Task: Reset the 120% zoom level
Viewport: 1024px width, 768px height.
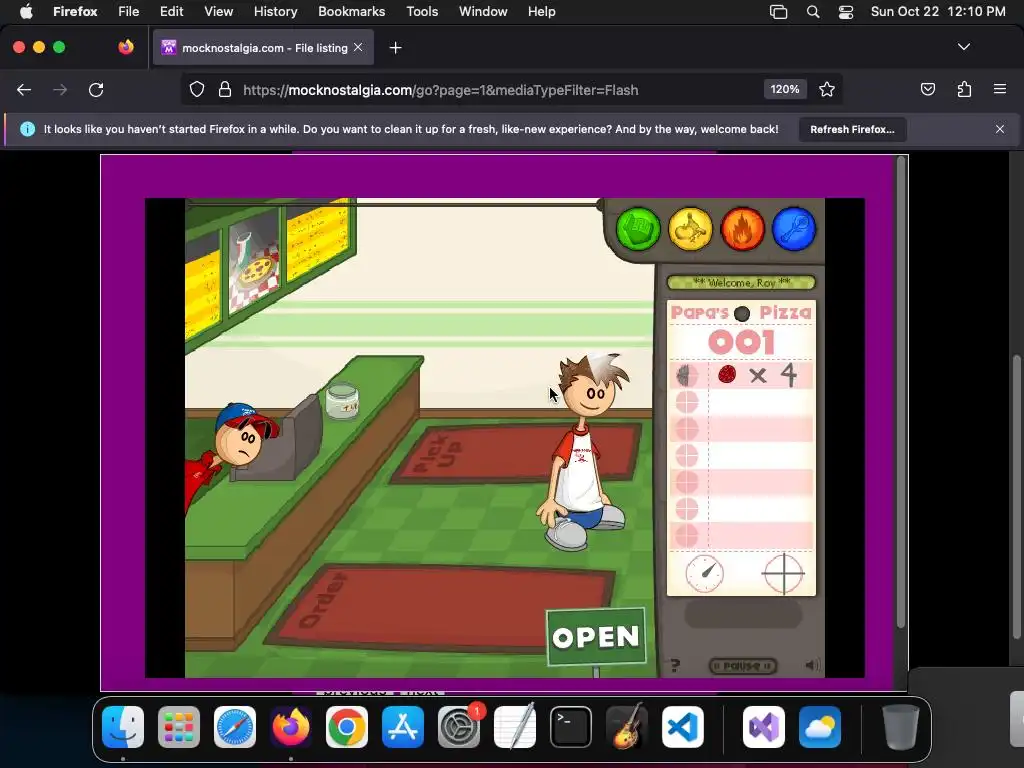Action: (784, 89)
